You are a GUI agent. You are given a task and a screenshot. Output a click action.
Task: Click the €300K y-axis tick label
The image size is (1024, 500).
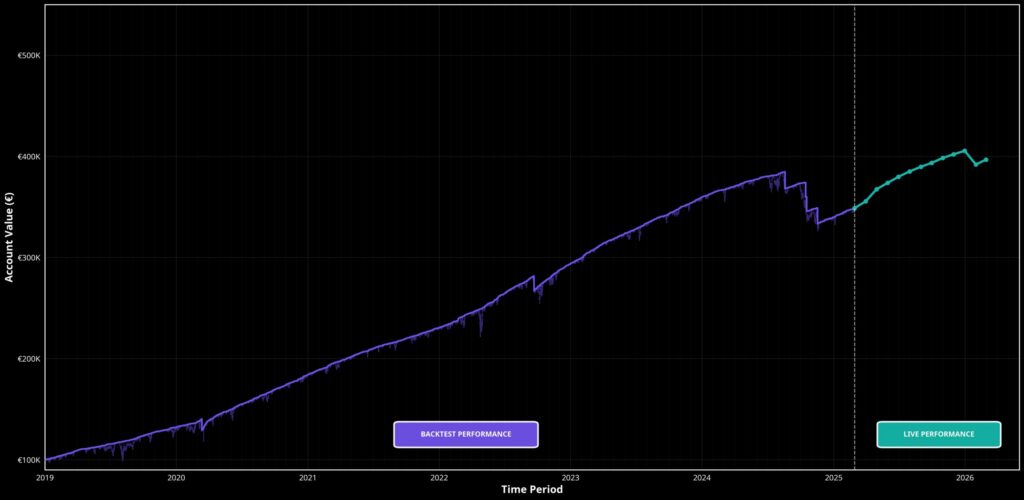[29, 258]
